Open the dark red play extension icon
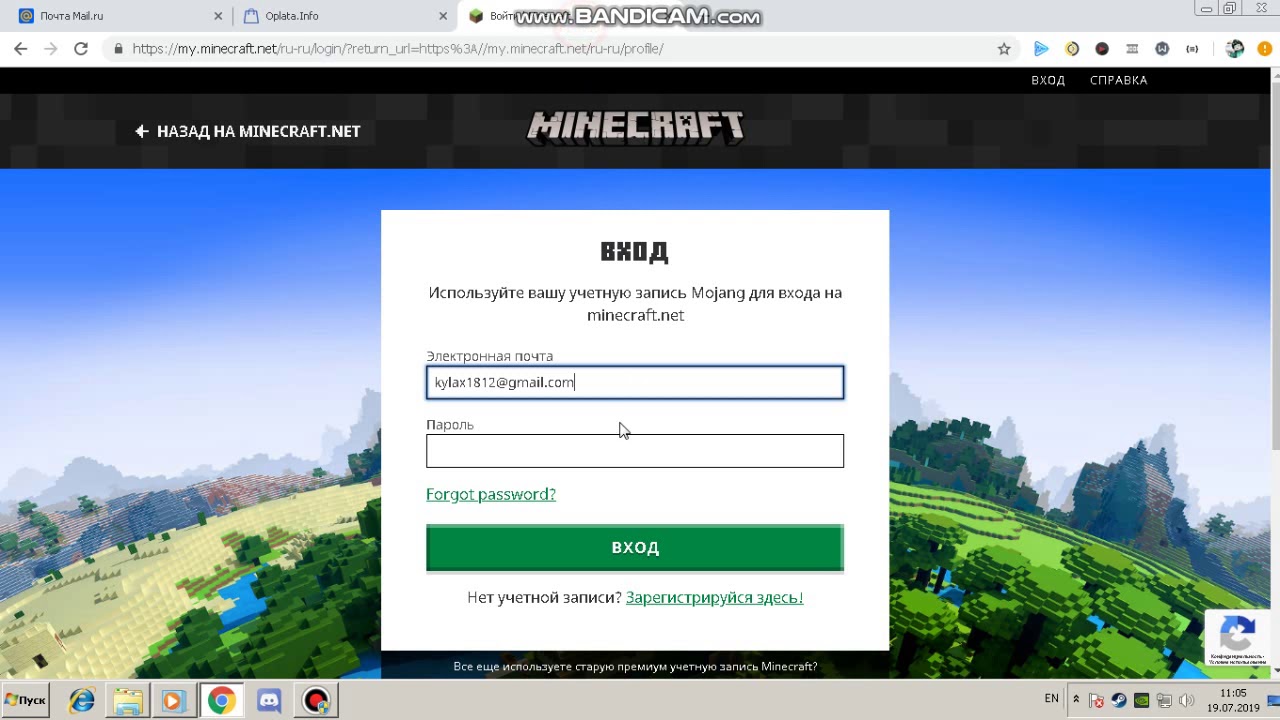Image resolution: width=1280 pixels, height=720 pixels. click(1102, 48)
